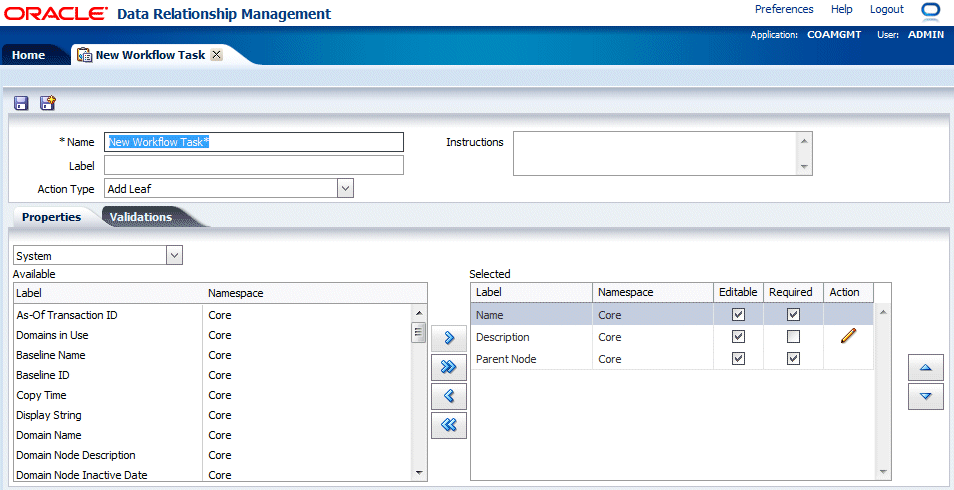Open the System category dropdown

(x=174, y=256)
